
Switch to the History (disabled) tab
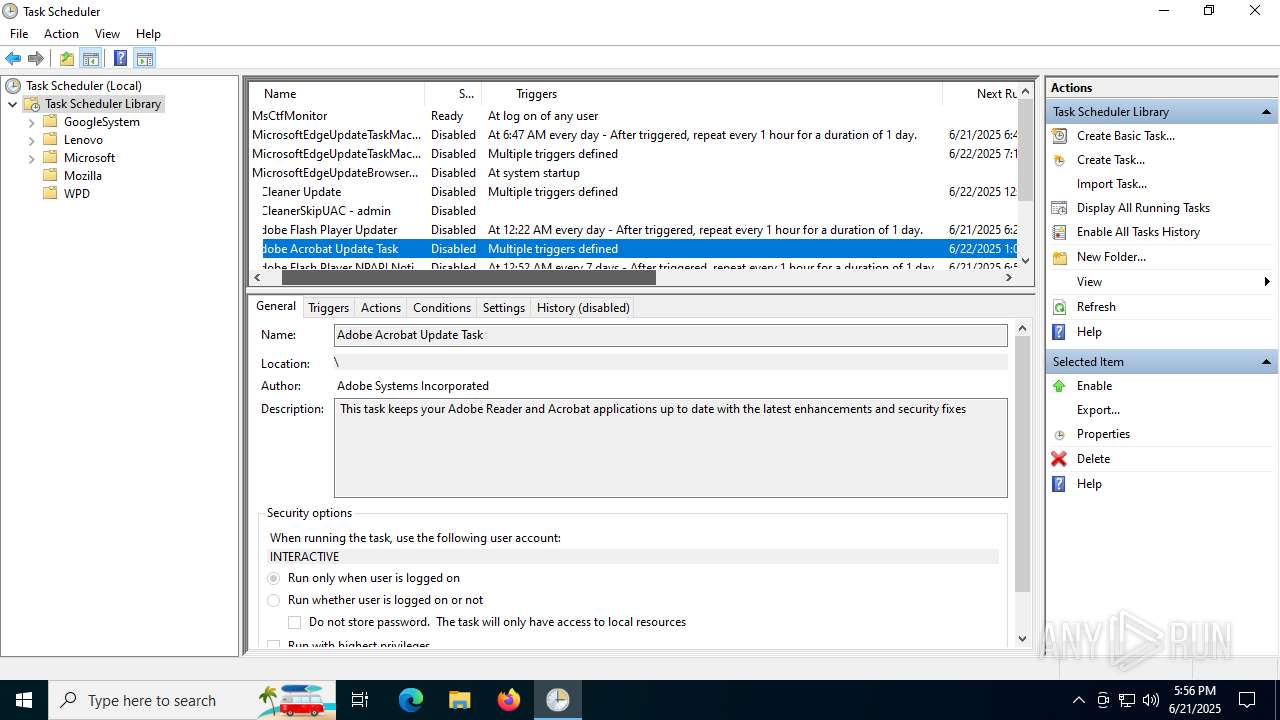pos(583,308)
